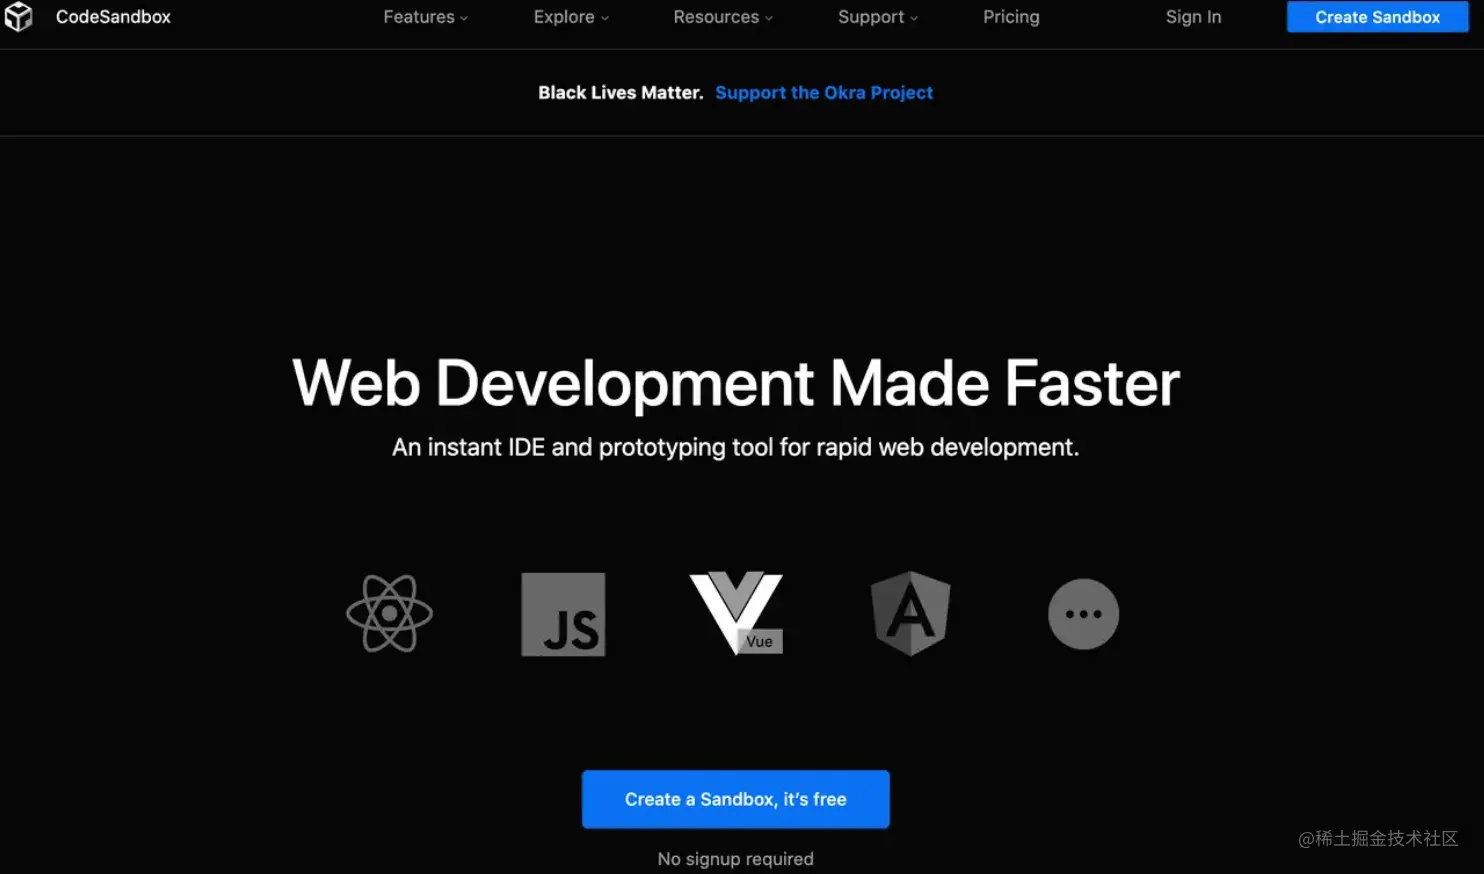Select the React atom icon
This screenshot has width=1484, height=874.
389,613
